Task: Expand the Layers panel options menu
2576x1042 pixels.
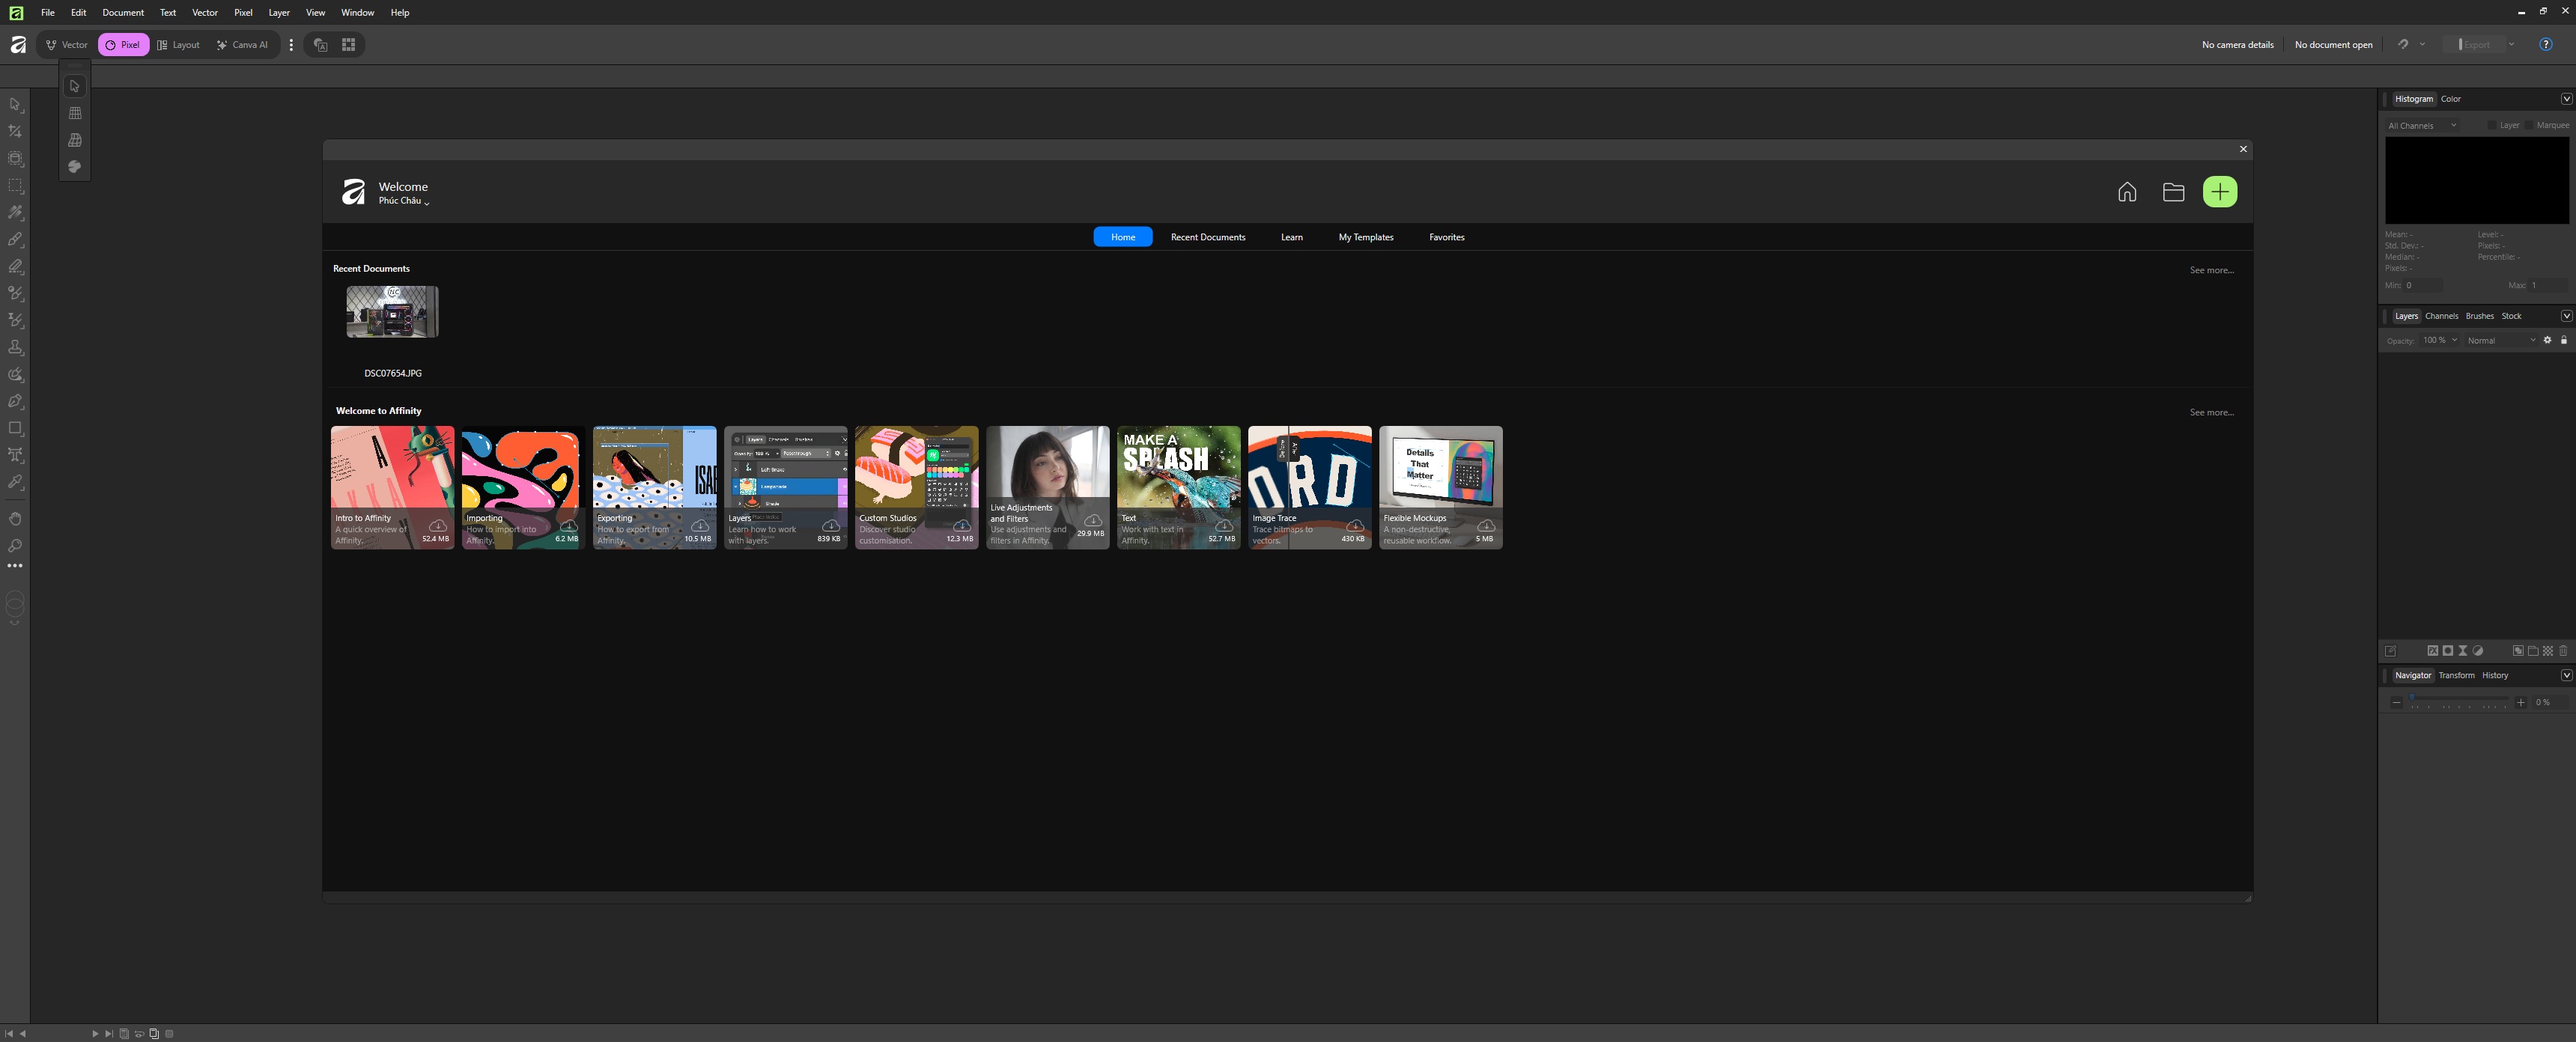Action: point(2566,316)
